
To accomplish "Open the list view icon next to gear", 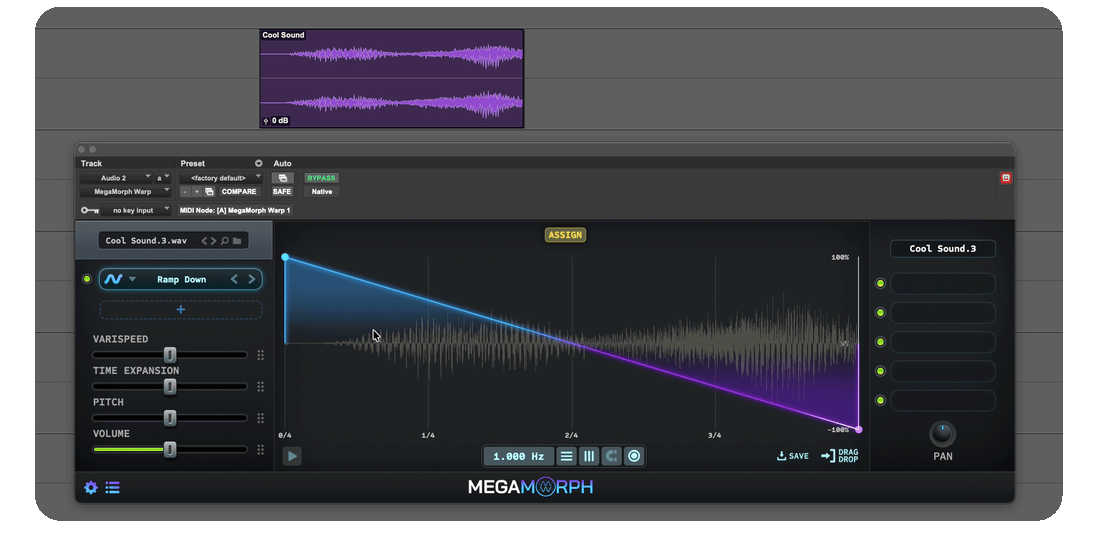I will 113,488.
